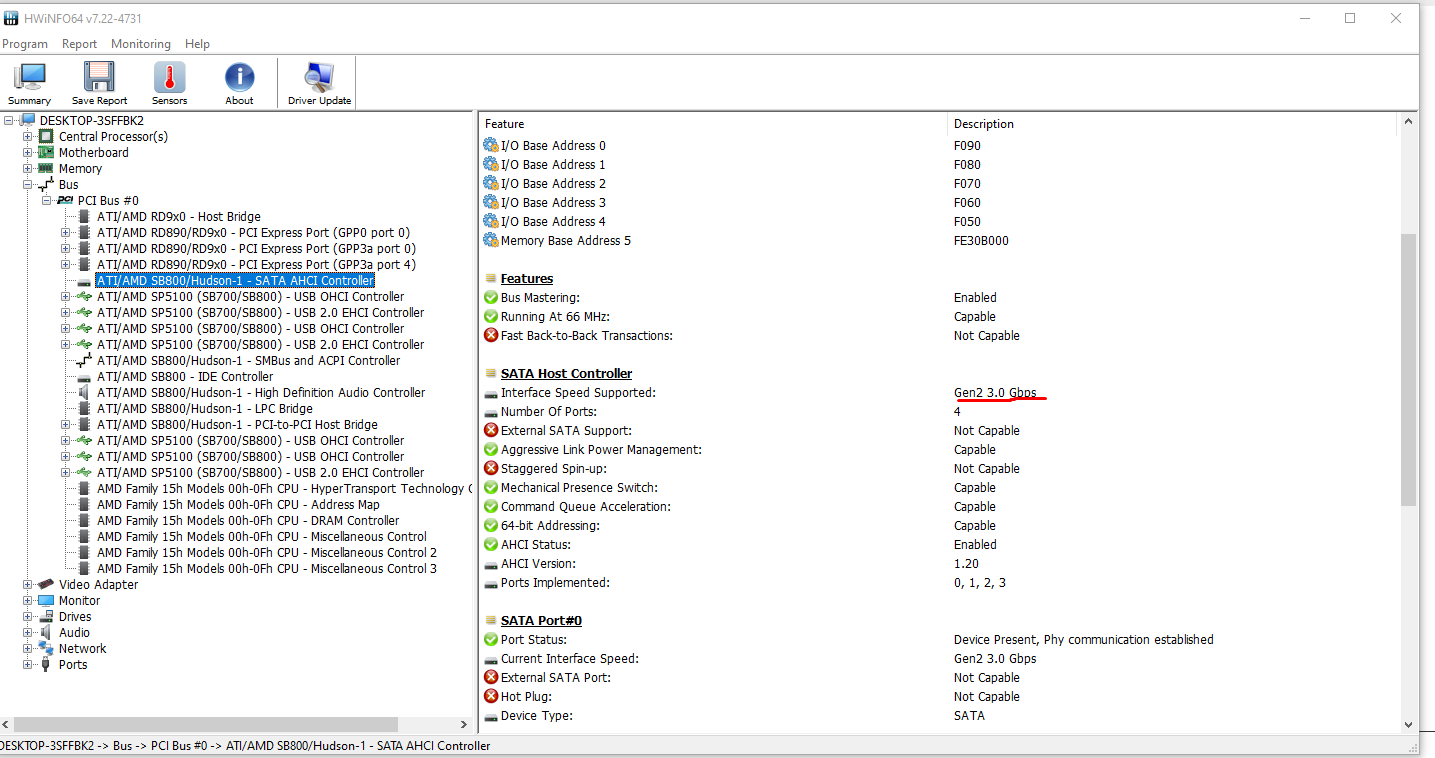1435x758 pixels.
Task: Click the Fast Back-to-Back Transactions status icon
Action: (491, 335)
